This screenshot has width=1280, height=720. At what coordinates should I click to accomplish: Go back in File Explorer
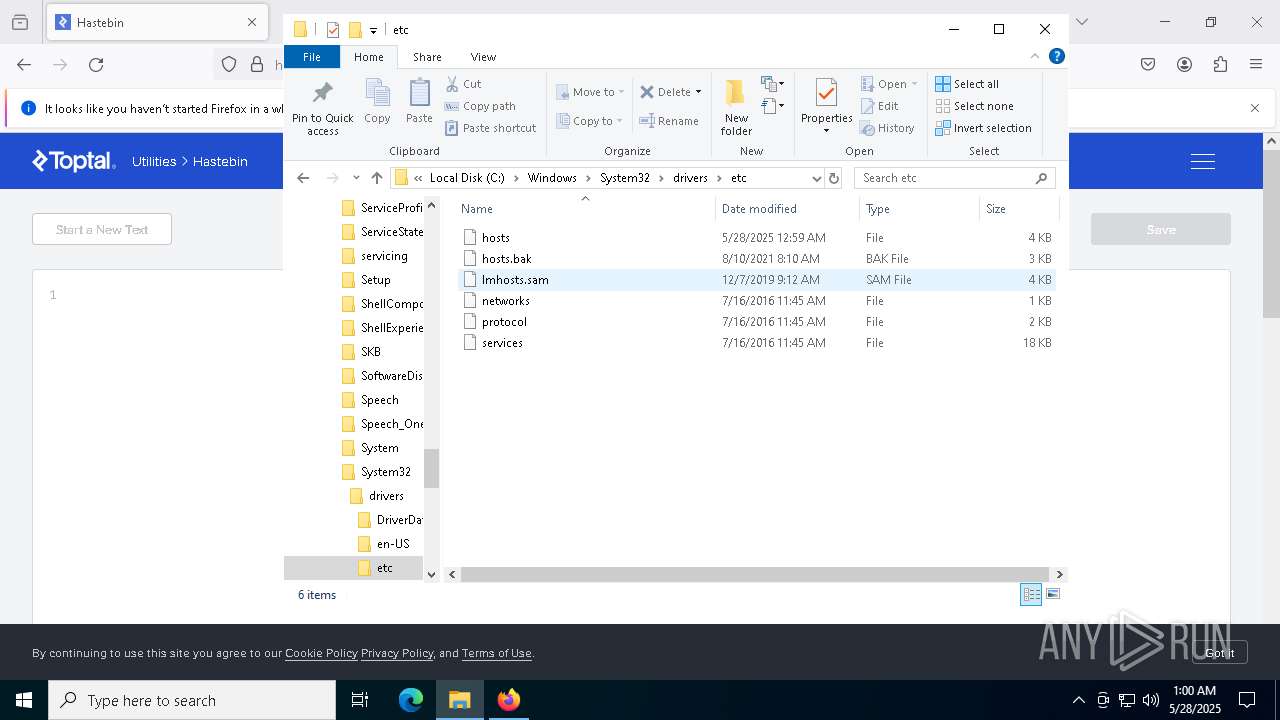click(x=303, y=178)
